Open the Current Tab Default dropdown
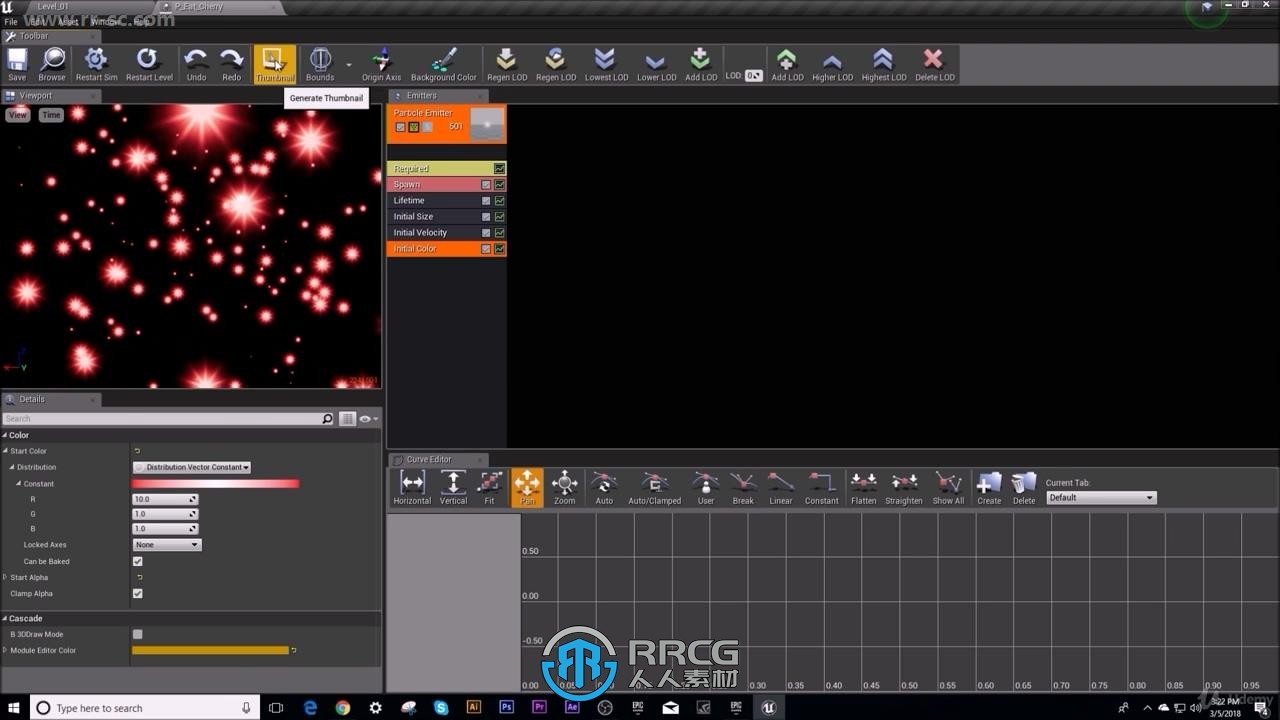 1101,497
